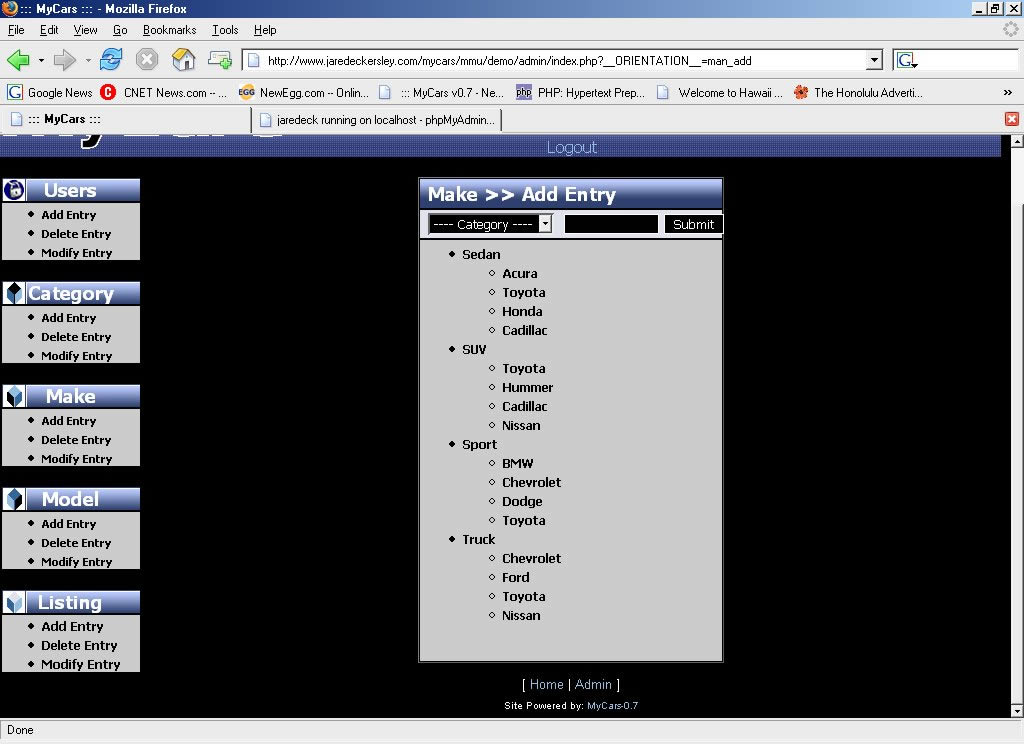Image resolution: width=1024 pixels, height=744 pixels.
Task: Click Modify Entry under Listing
Action: click(x=80, y=664)
